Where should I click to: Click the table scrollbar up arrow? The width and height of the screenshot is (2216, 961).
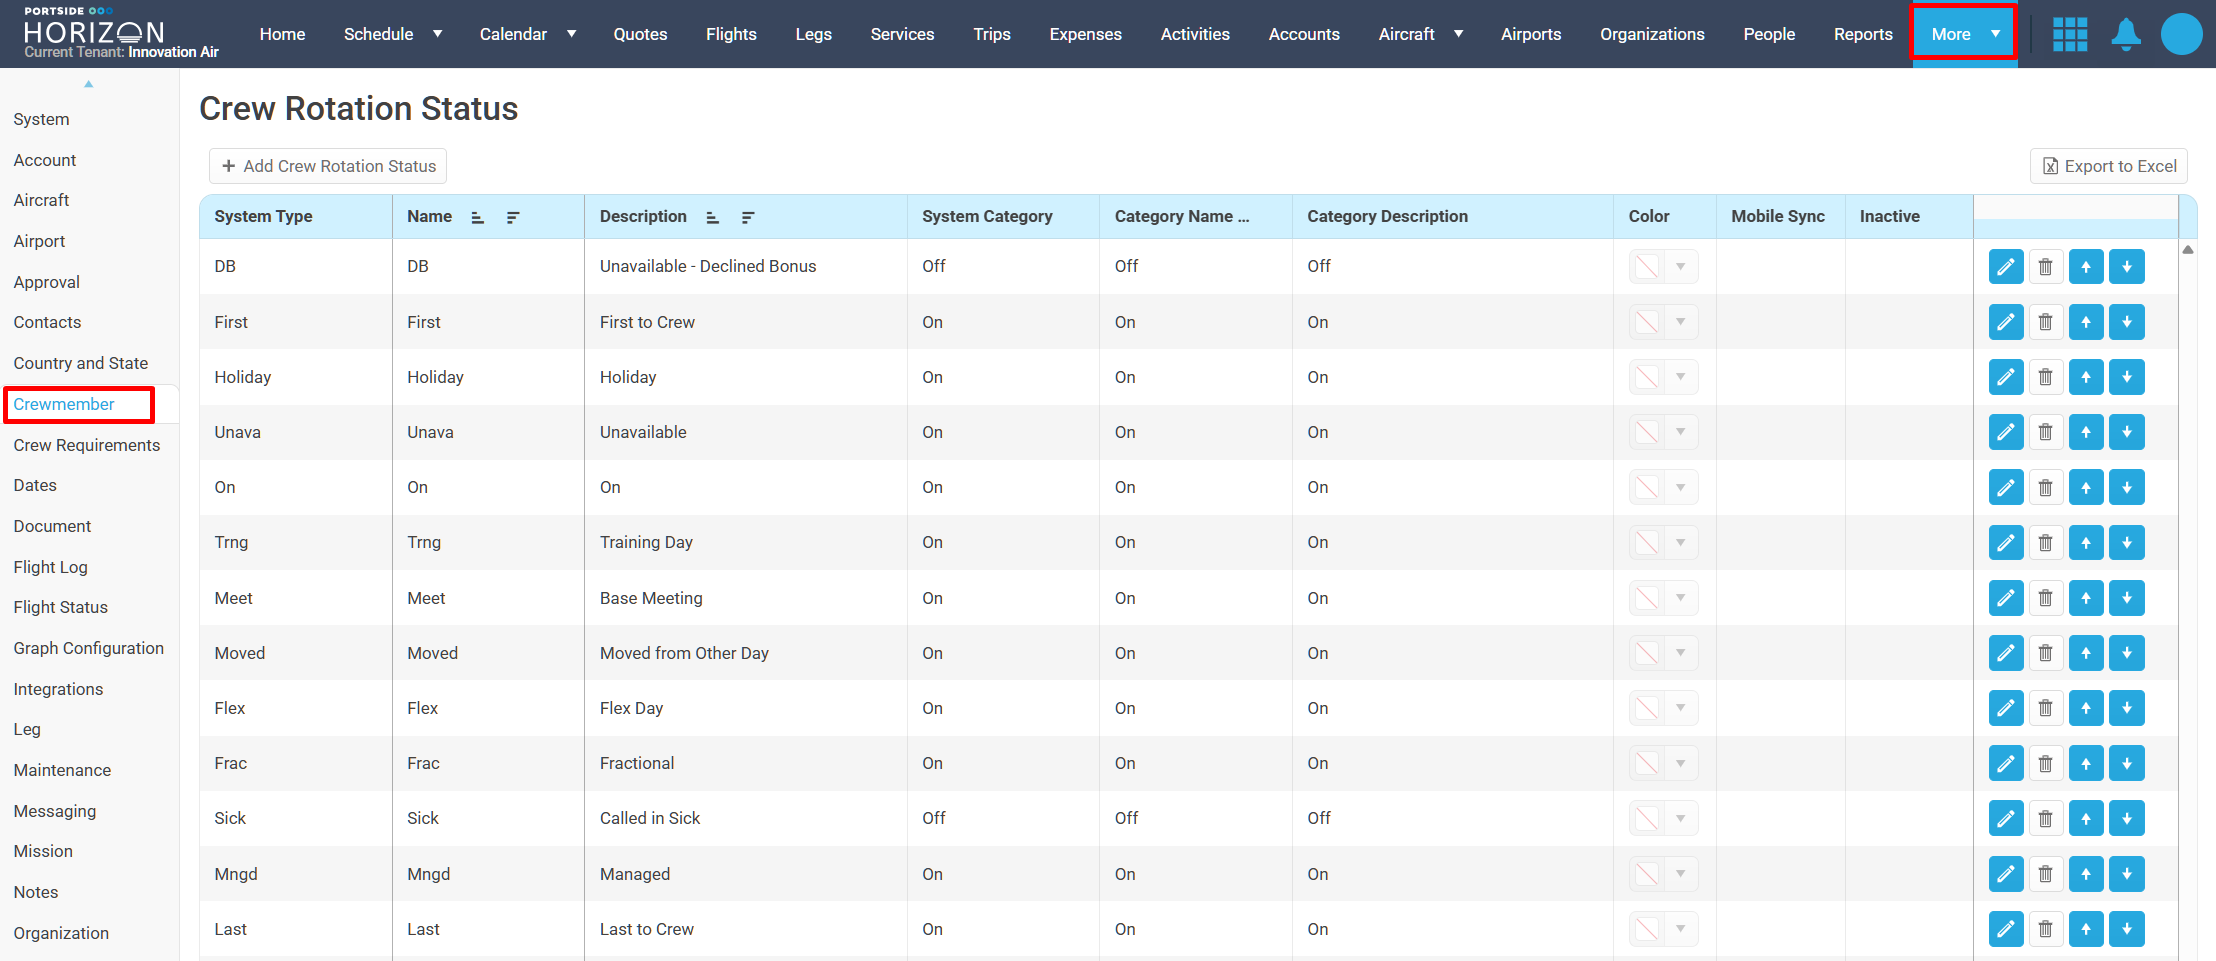click(x=2188, y=250)
